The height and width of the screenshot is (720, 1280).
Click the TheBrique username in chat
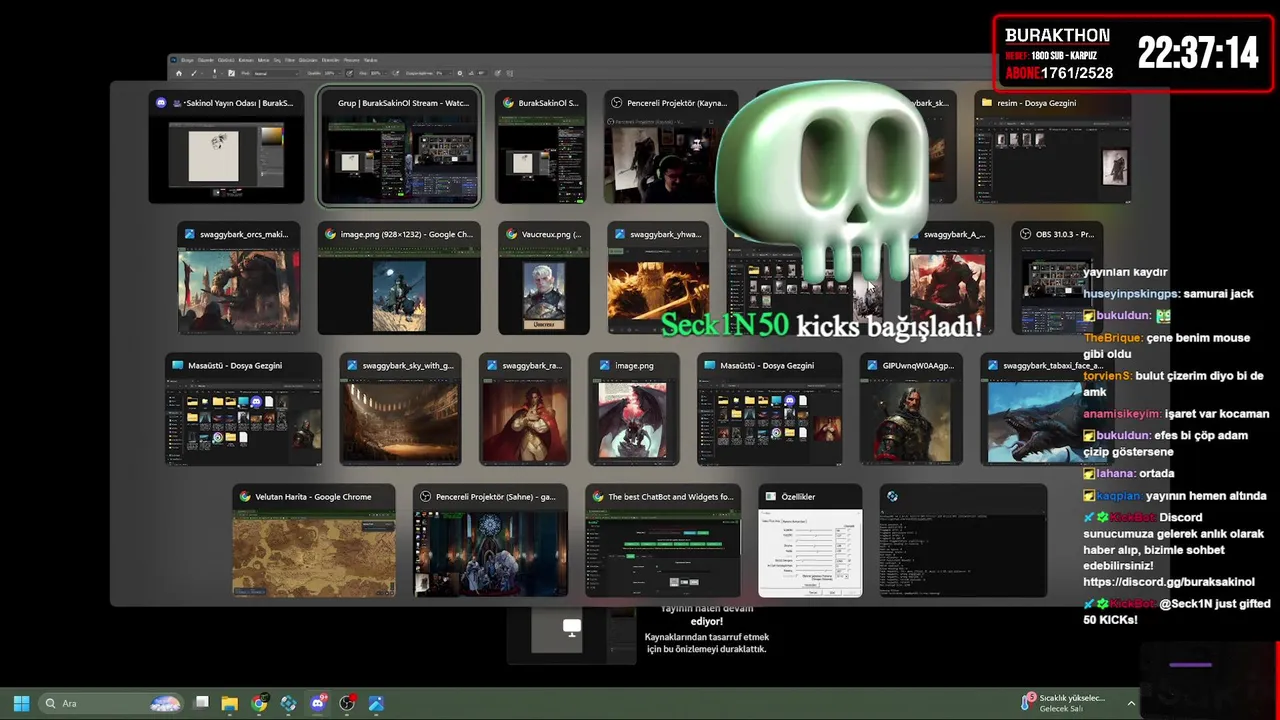(1112, 338)
